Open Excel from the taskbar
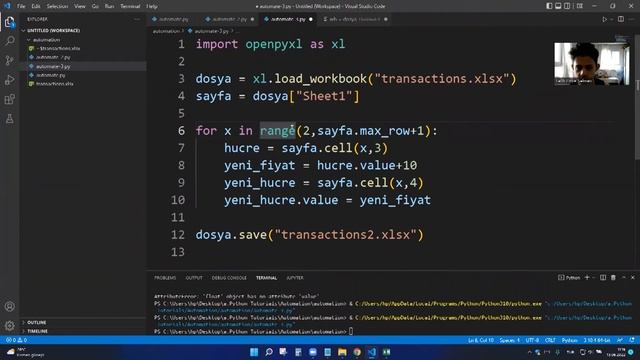 [386, 352]
